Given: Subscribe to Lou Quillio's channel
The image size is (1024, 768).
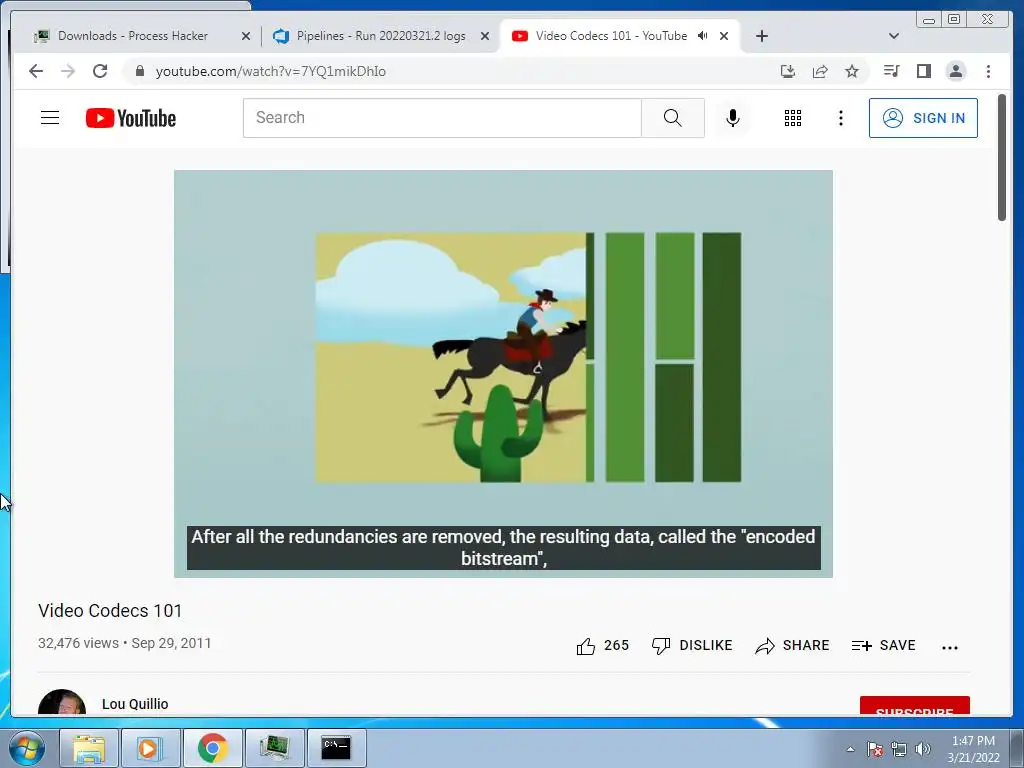Looking at the screenshot, I should pos(914,706).
